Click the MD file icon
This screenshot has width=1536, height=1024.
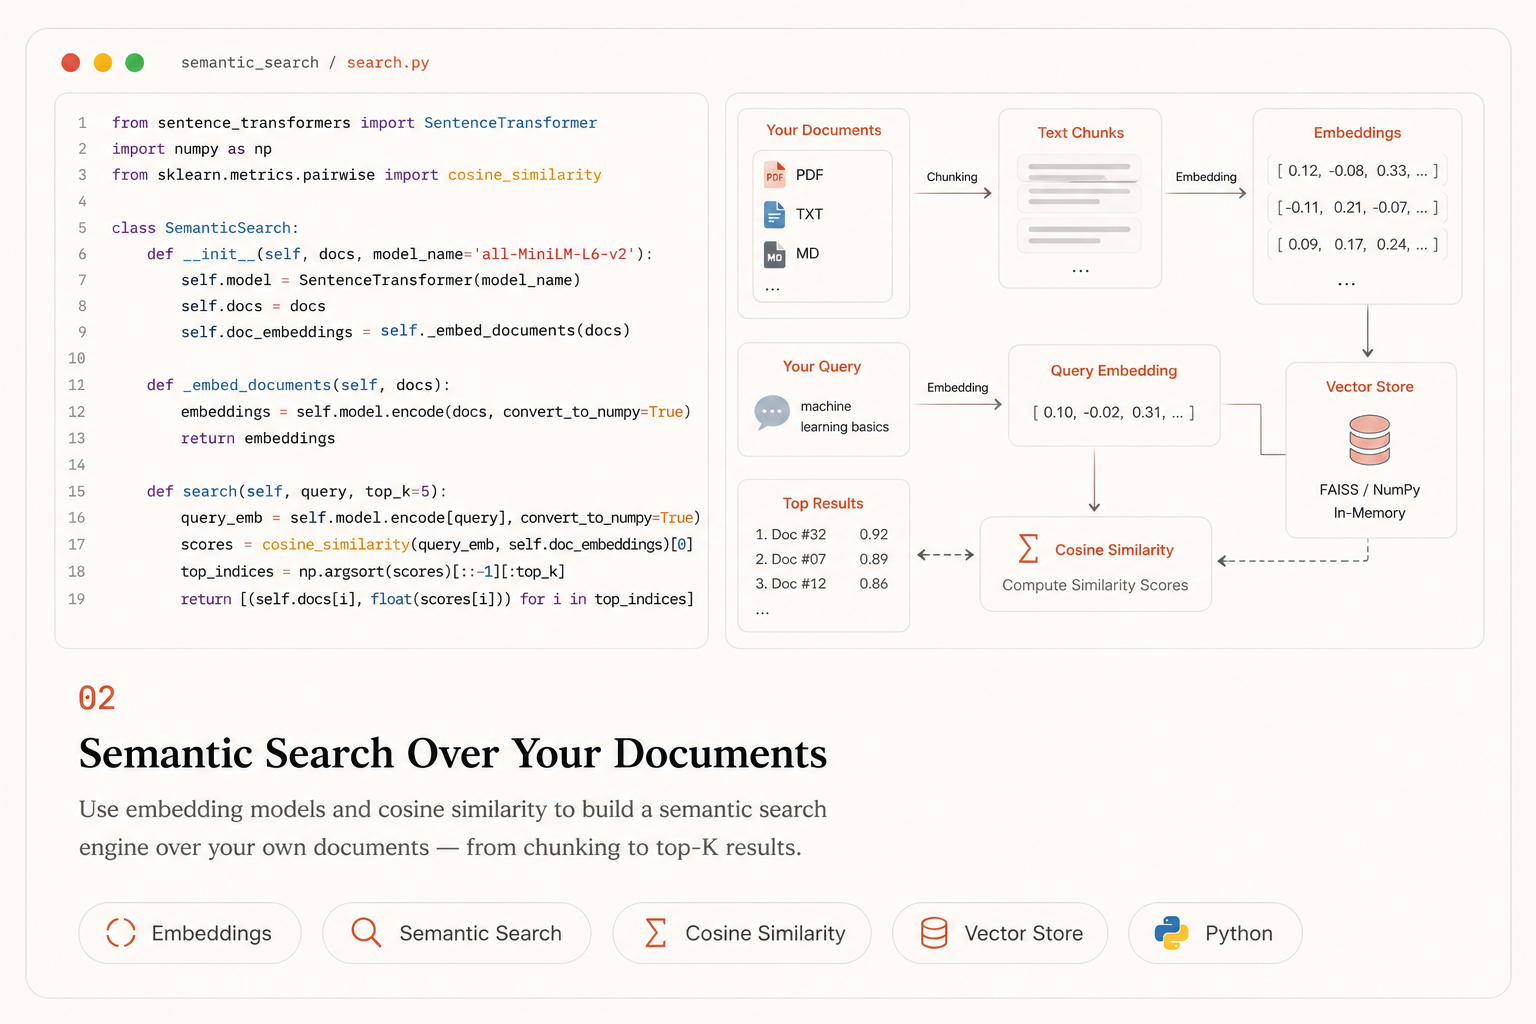tap(775, 254)
